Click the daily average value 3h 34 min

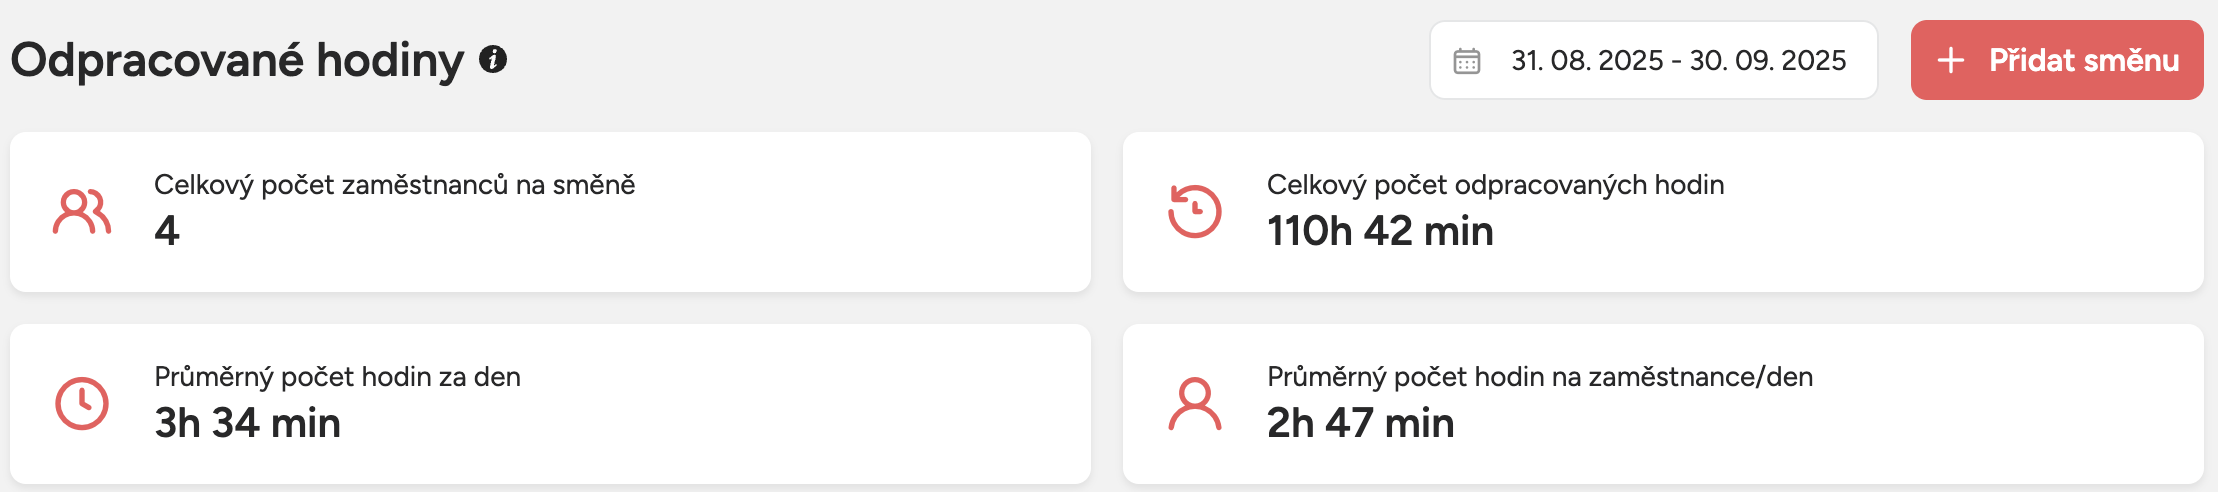247,423
